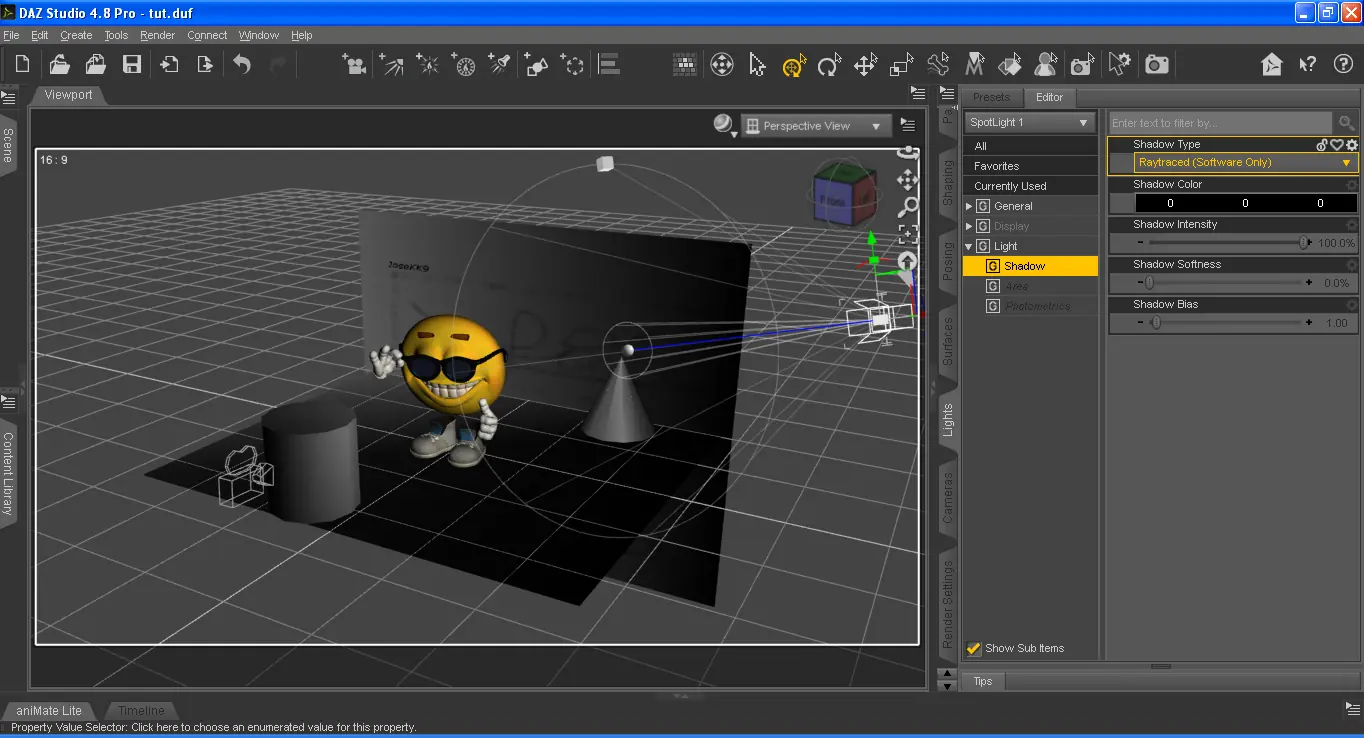Image resolution: width=1364 pixels, height=738 pixels.
Task: Uncheck the Show Sub Items checkbox
Action: point(974,648)
